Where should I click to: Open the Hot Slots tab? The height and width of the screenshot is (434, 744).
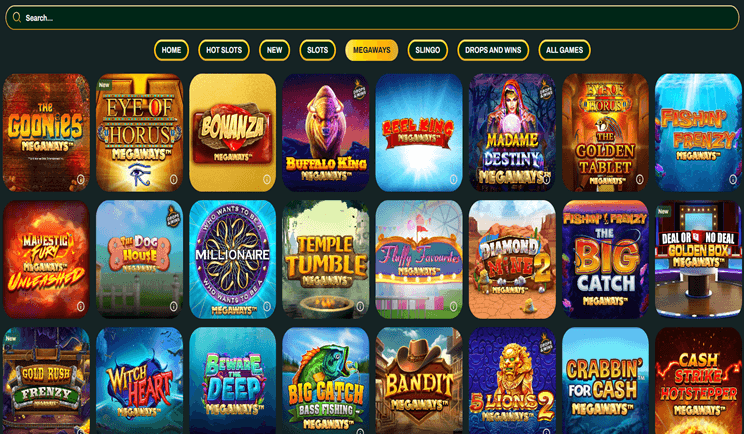pos(224,50)
